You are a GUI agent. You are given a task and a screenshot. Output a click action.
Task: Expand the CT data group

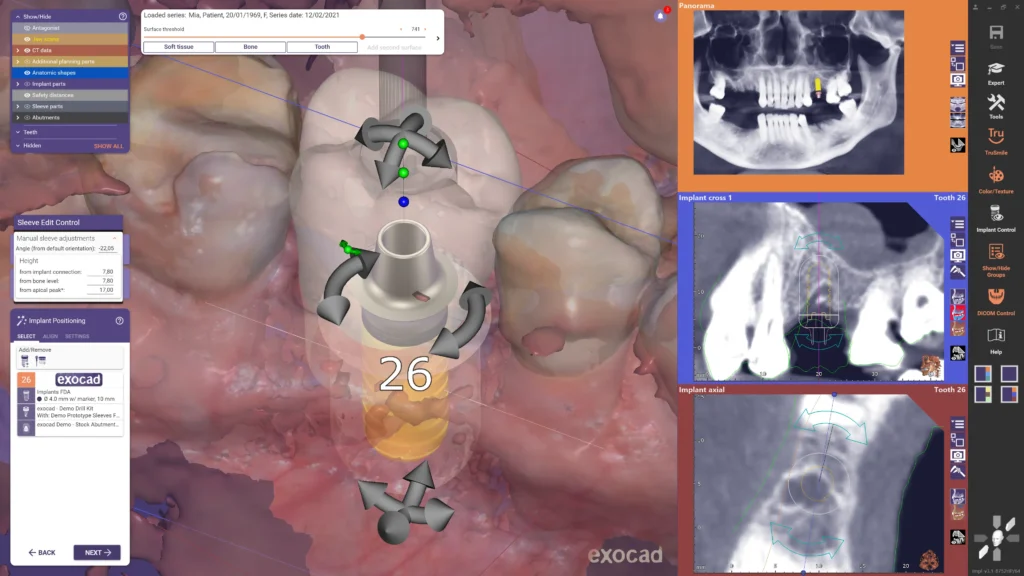(18, 50)
